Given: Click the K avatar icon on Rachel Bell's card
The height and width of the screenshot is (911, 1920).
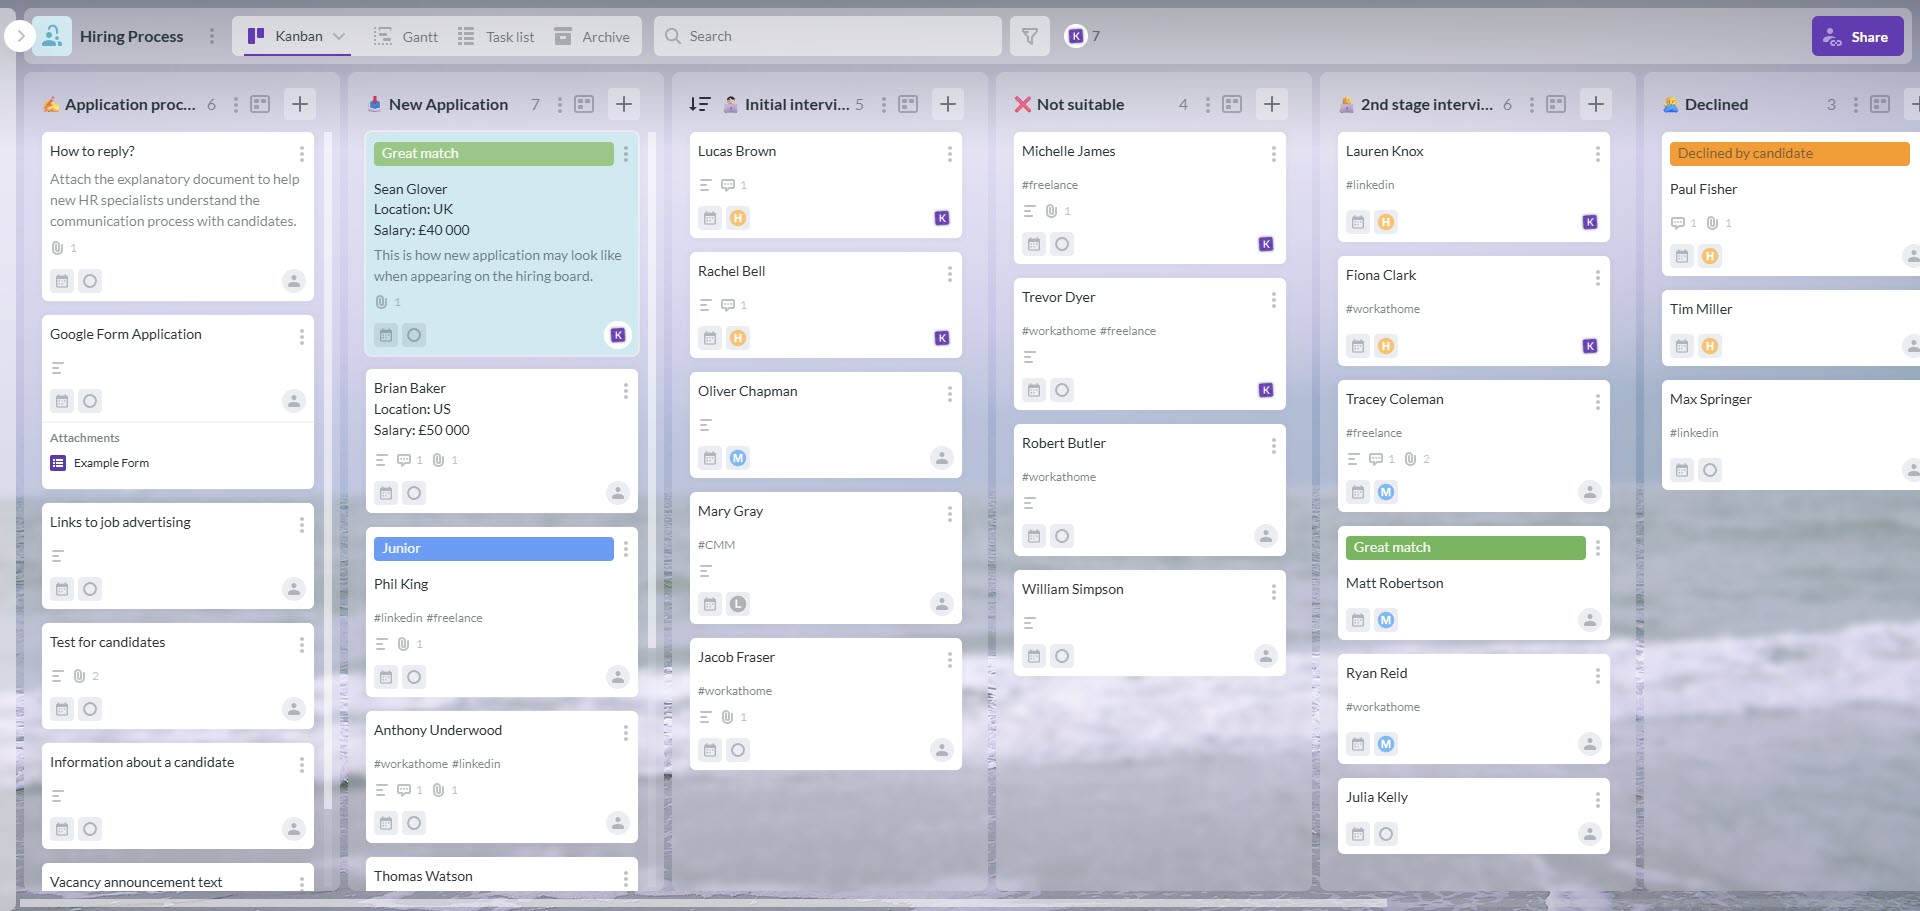Looking at the screenshot, I should pyautogui.click(x=941, y=338).
